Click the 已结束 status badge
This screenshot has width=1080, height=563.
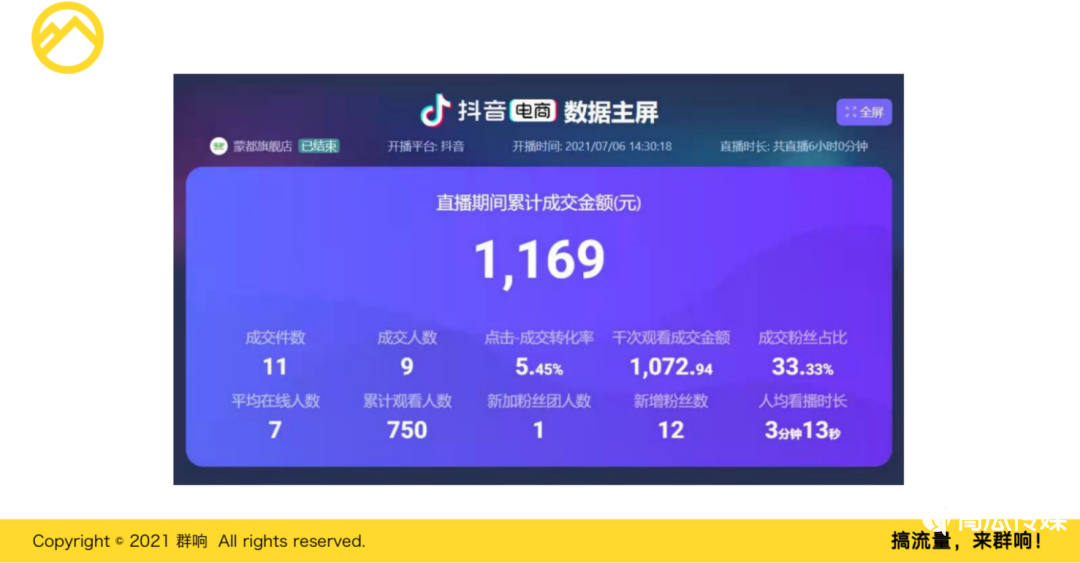[x=319, y=146]
